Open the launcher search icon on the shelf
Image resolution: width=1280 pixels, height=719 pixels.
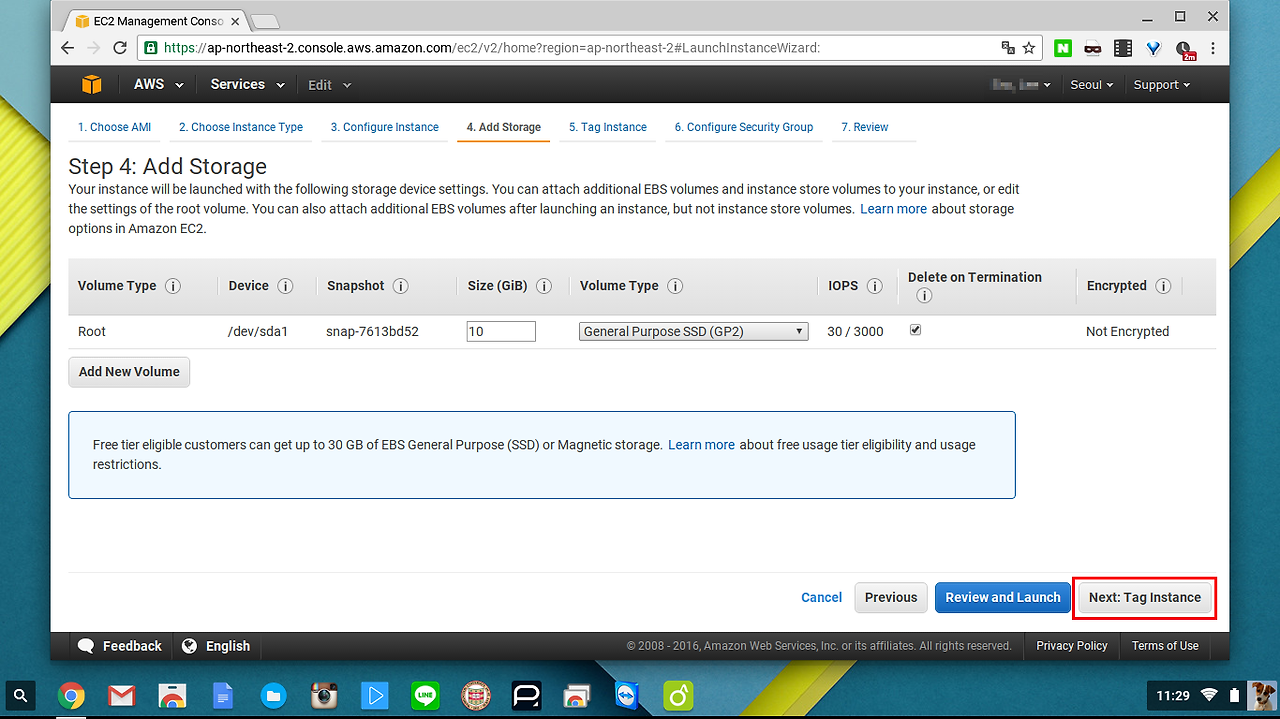click(21, 695)
